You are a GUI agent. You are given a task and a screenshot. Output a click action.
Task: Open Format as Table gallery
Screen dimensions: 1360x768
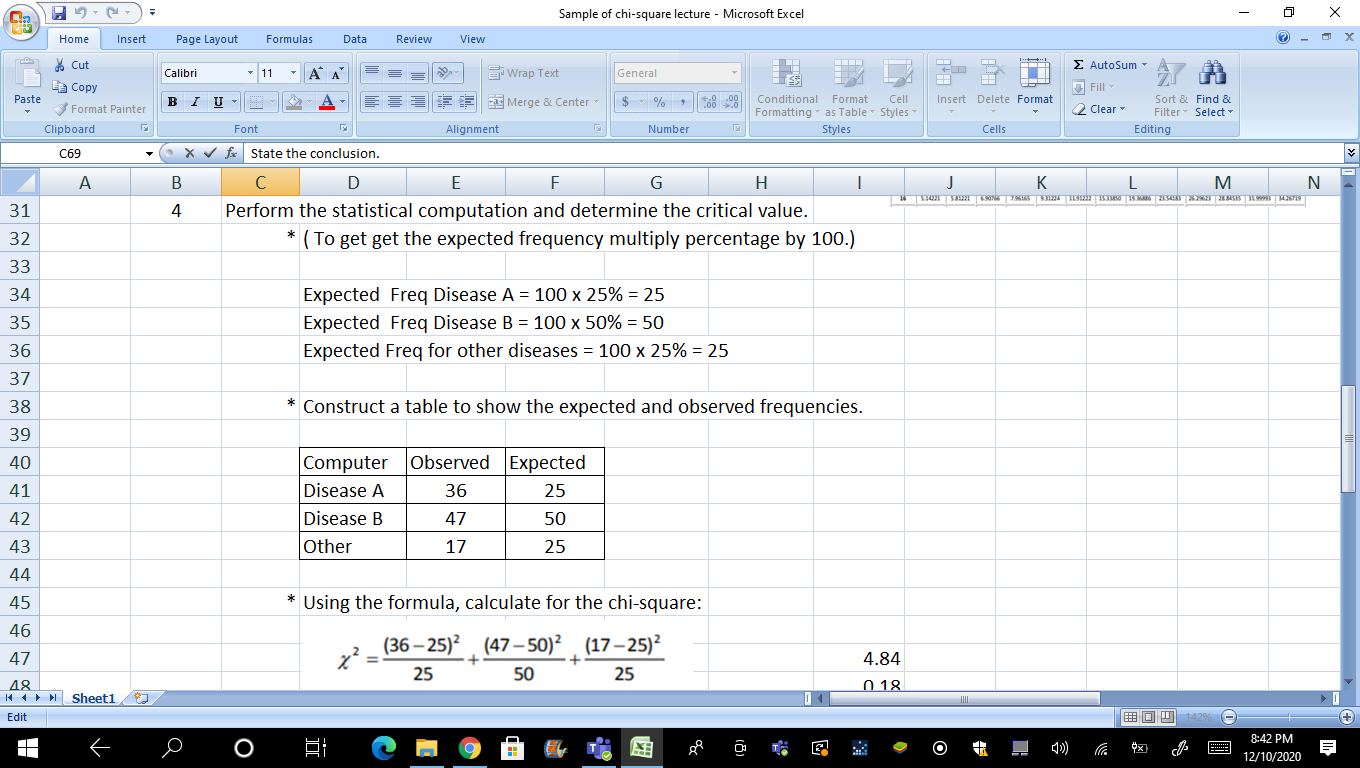(x=849, y=88)
